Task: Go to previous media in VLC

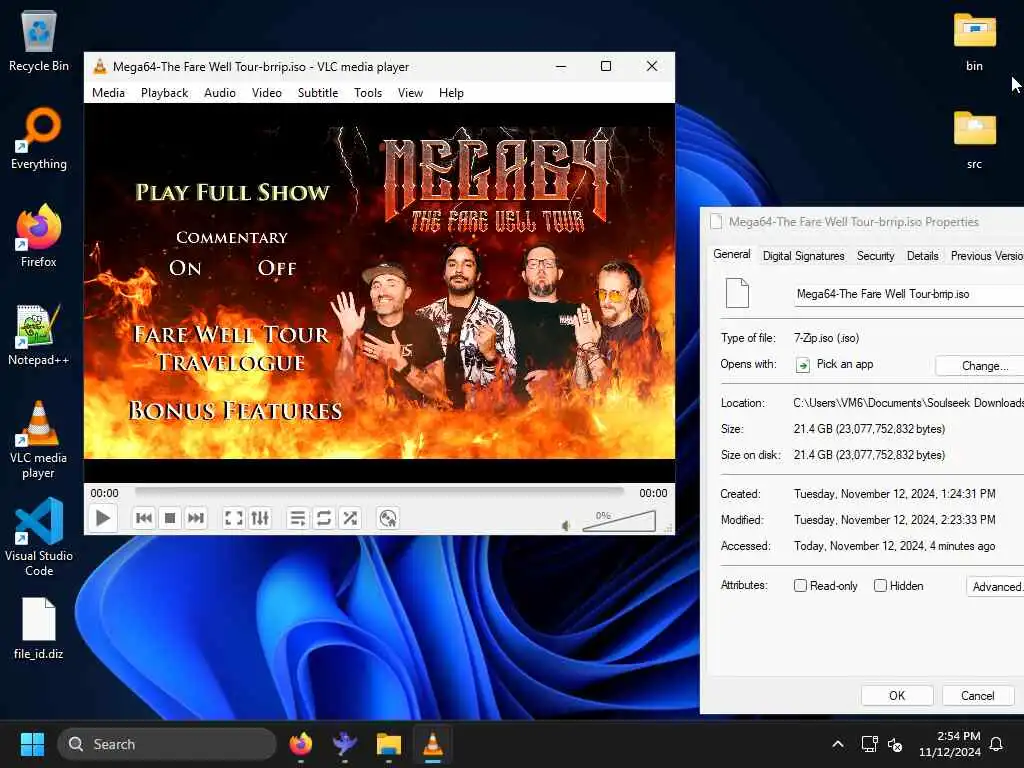Action: 144,519
